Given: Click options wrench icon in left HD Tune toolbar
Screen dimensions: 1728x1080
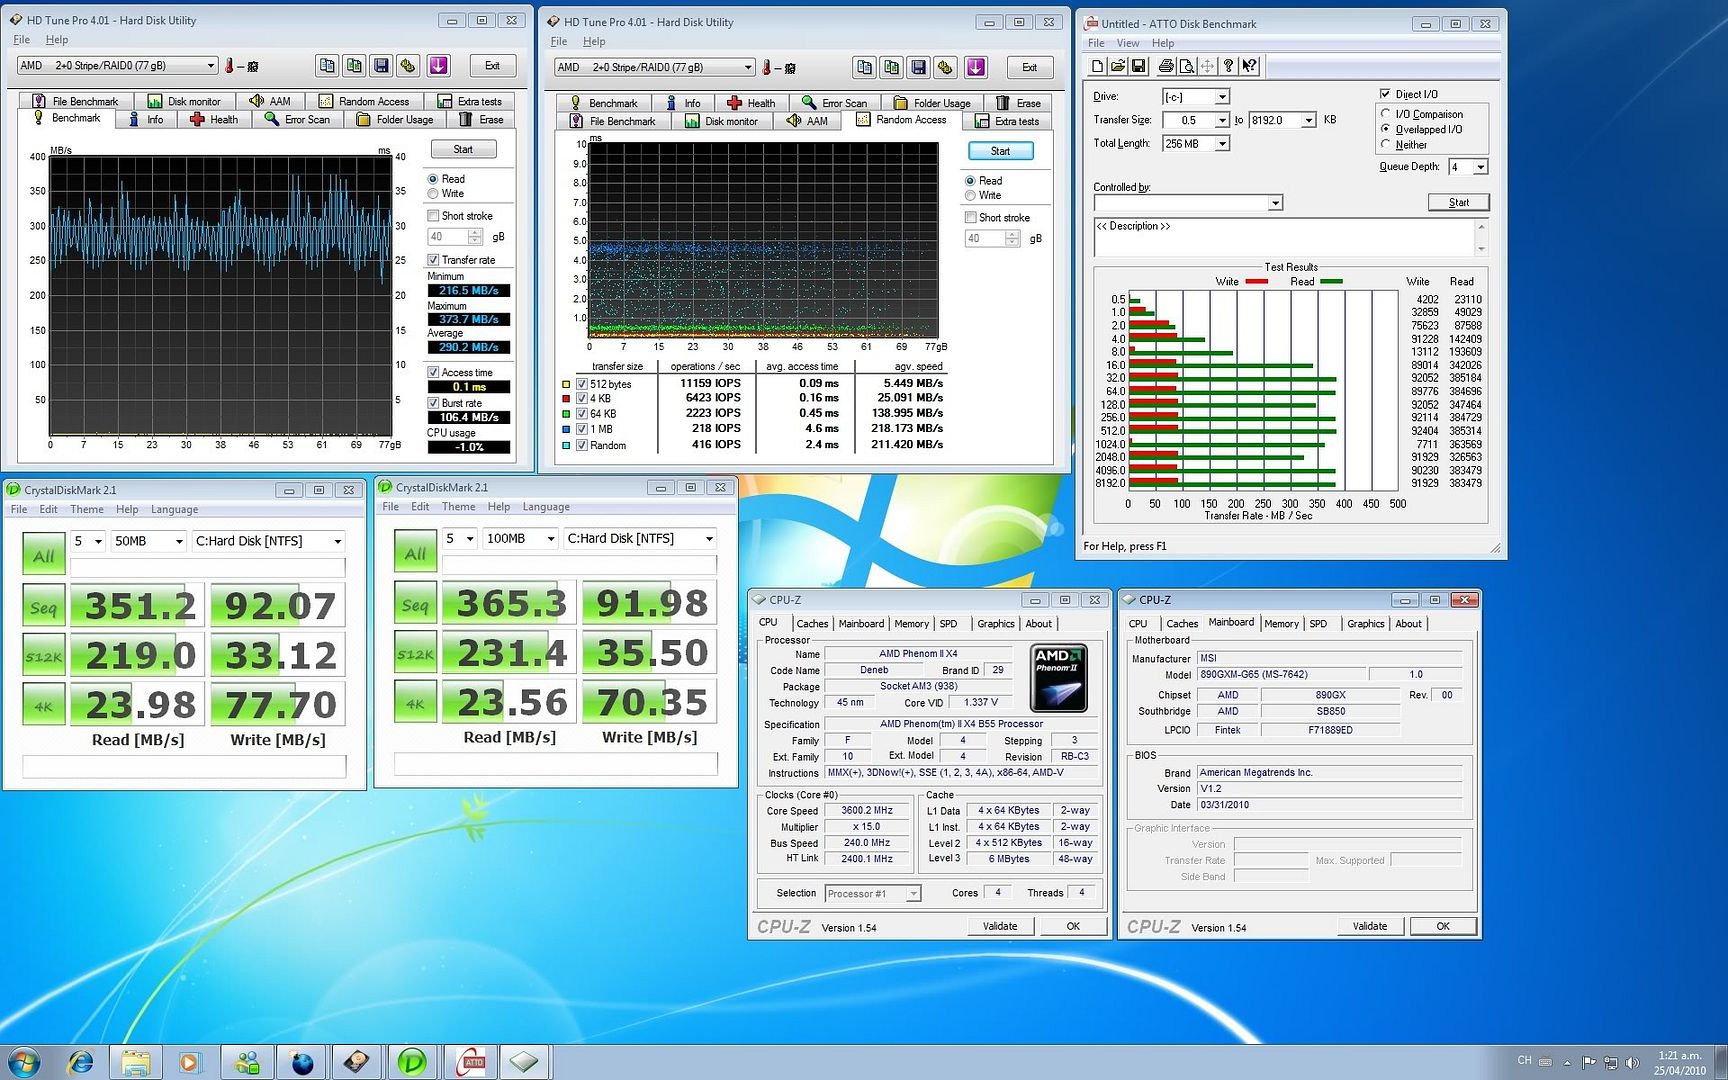Looking at the screenshot, I should coord(408,66).
